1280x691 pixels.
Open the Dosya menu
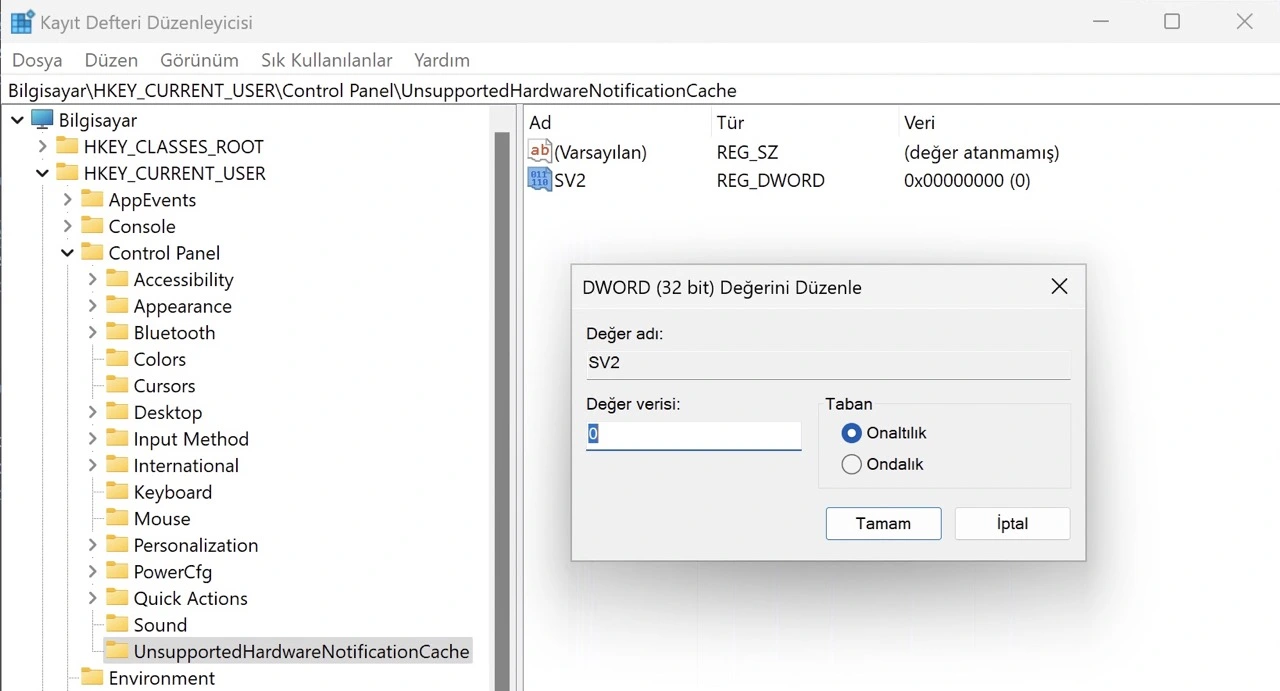coord(37,60)
